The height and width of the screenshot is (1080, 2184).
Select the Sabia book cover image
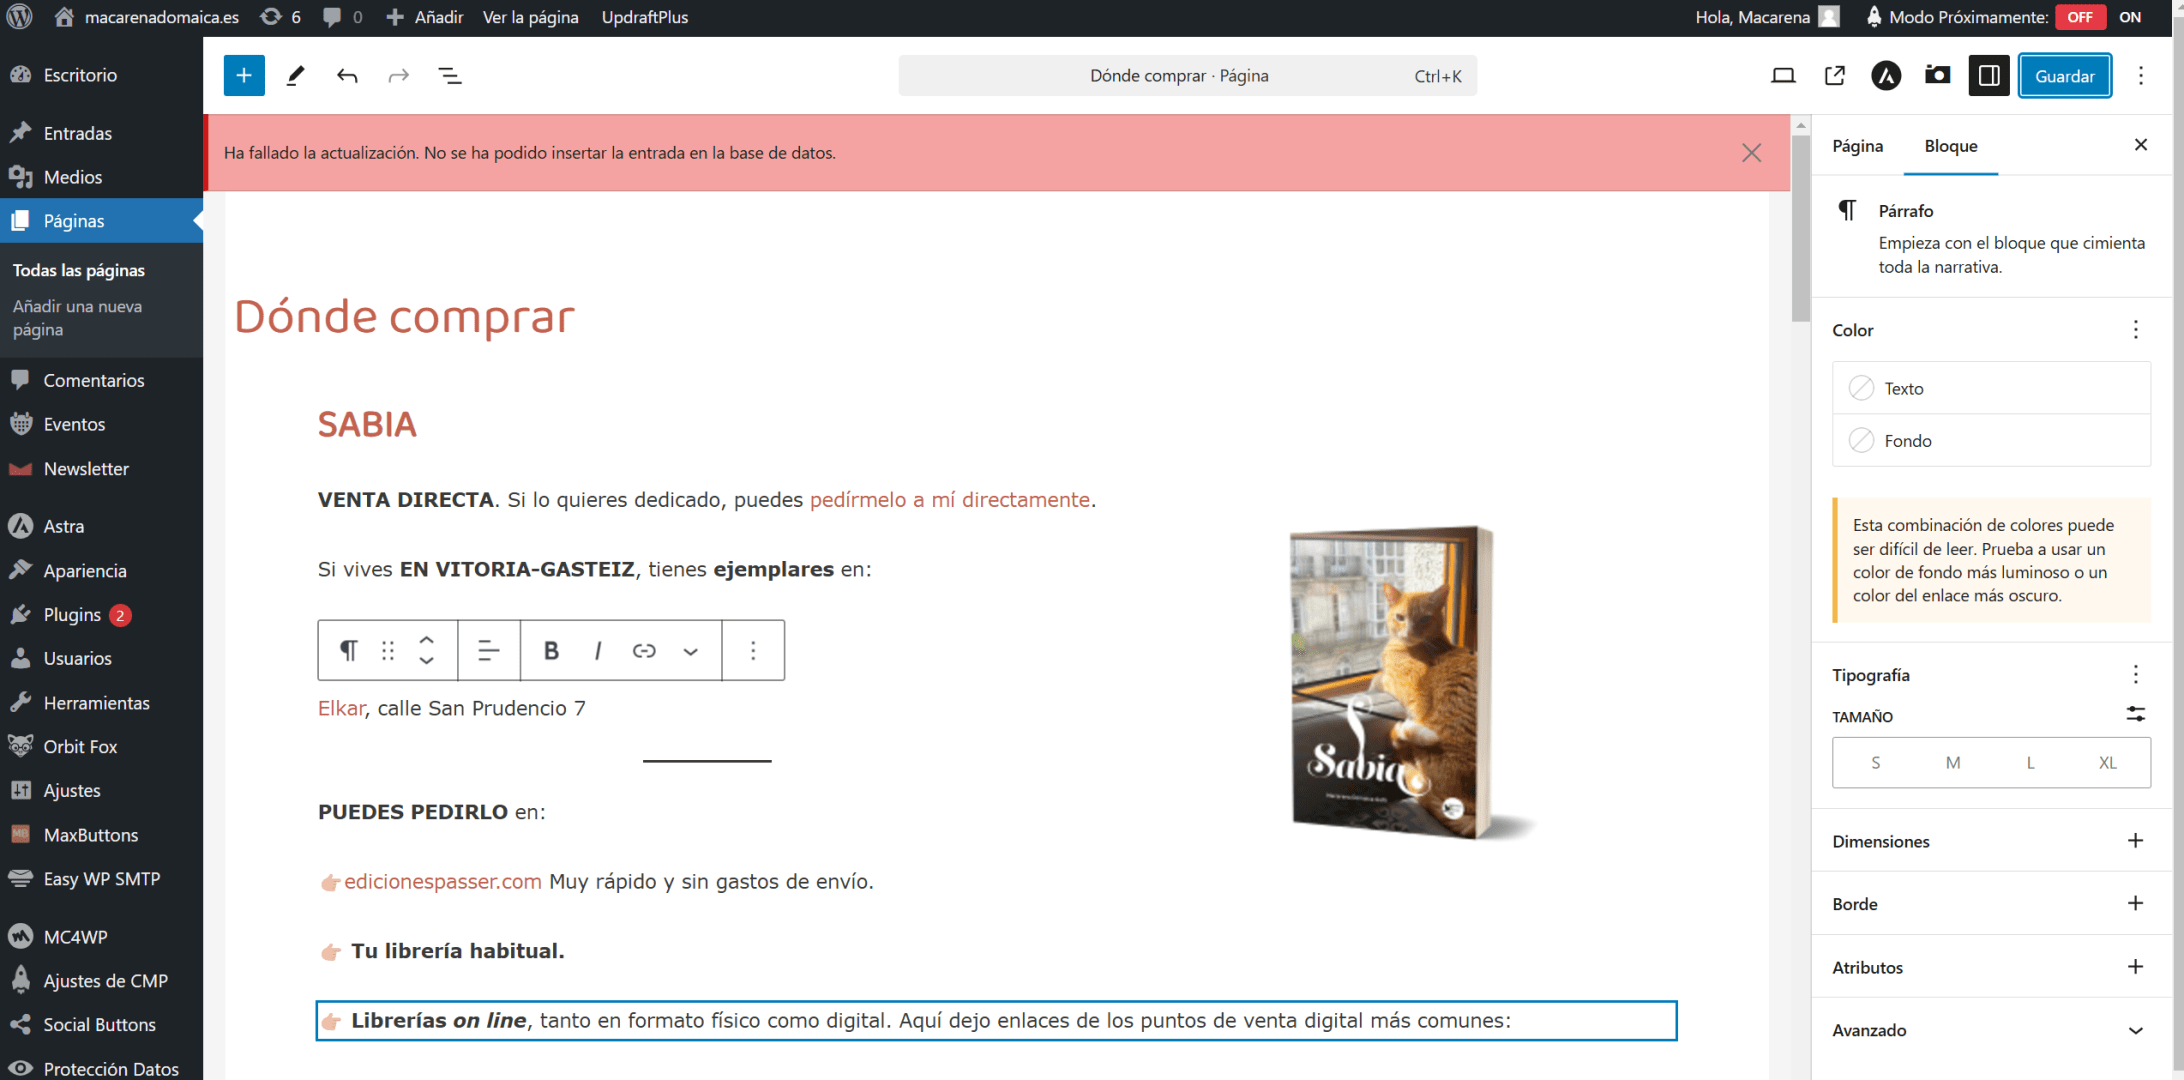coord(1411,683)
